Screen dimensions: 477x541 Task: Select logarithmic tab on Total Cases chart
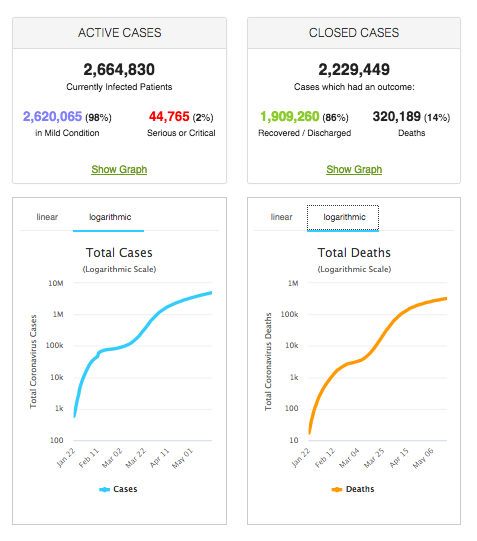(110, 217)
